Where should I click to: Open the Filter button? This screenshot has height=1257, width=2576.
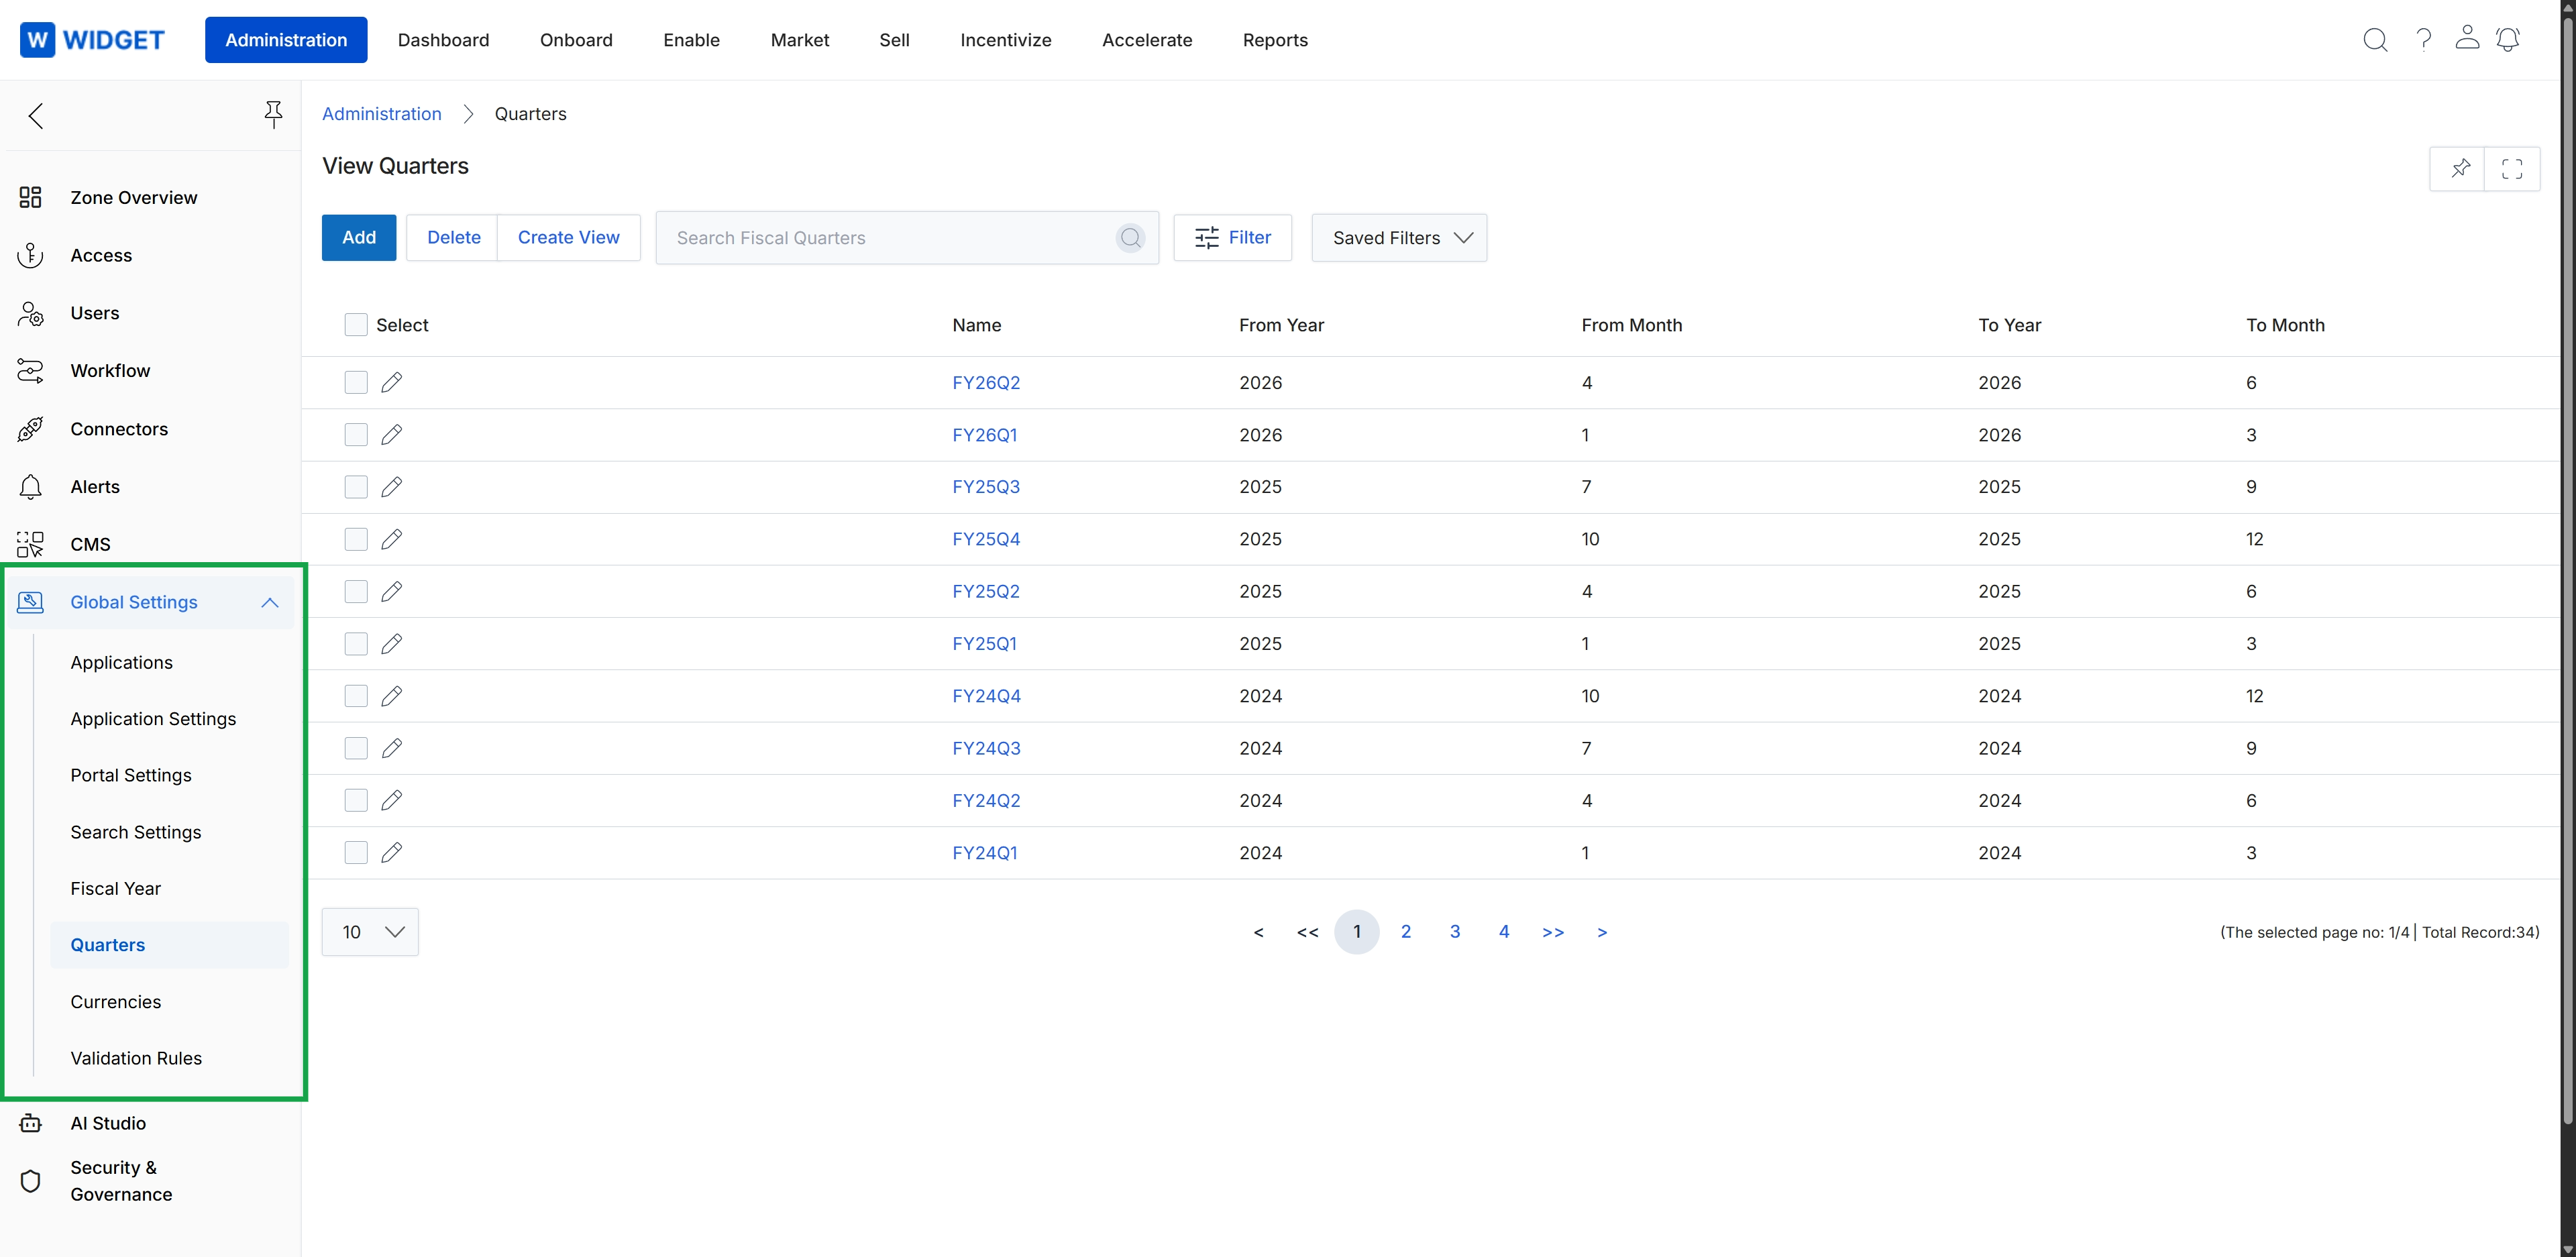[x=1232, y=238]
